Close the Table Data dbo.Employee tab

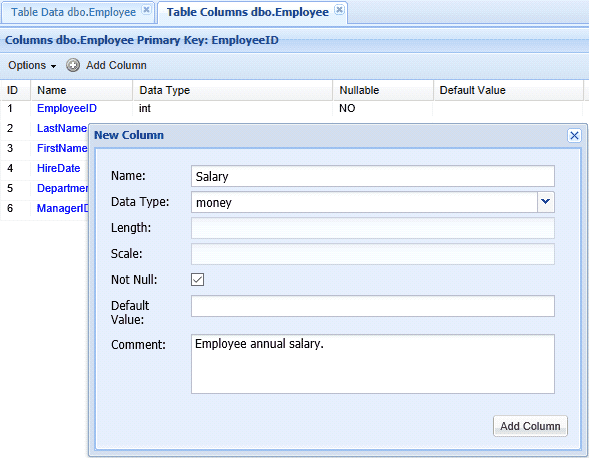pos(147,9)
